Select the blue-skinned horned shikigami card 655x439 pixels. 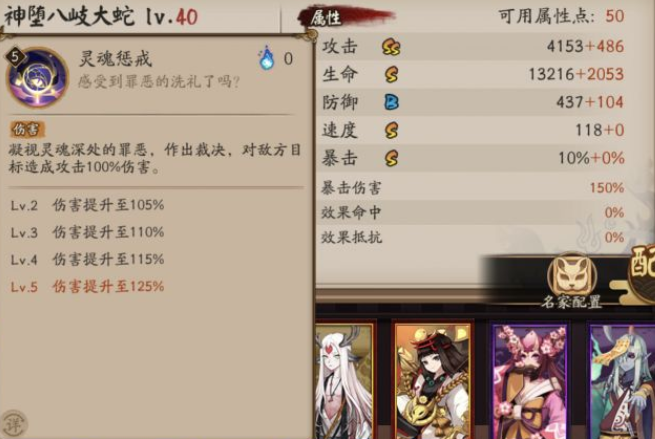coord(622,381)
